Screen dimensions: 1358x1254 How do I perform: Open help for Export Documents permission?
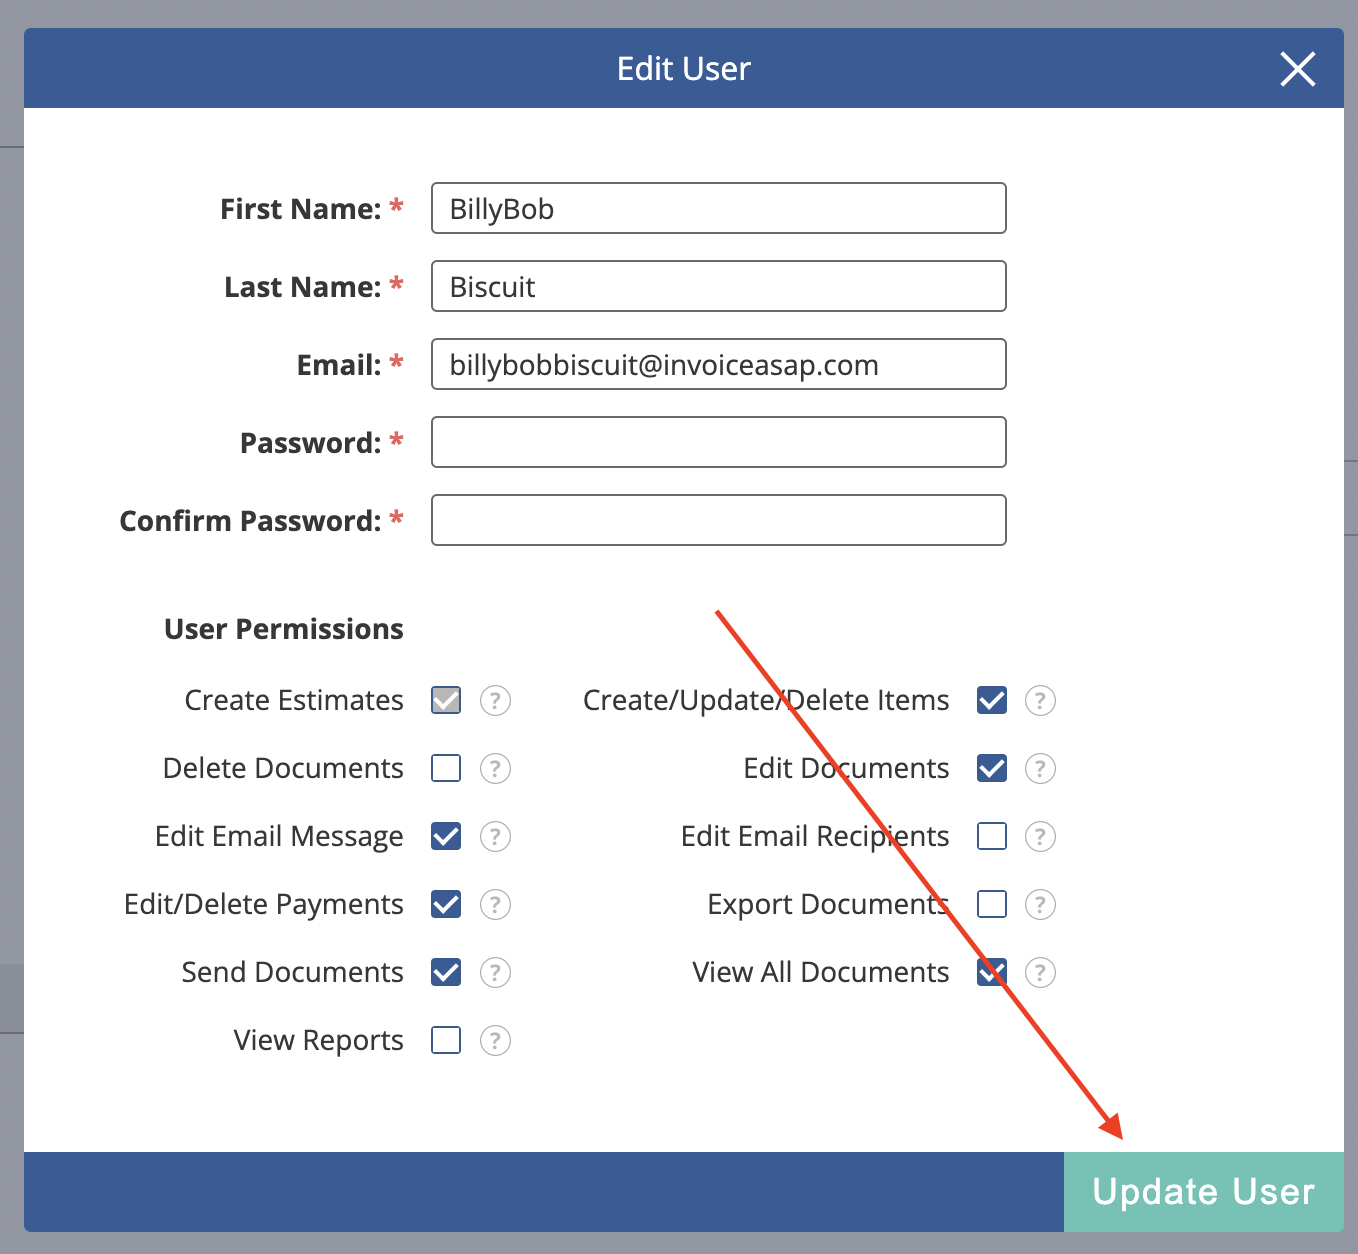click(x=1040, y=904)
